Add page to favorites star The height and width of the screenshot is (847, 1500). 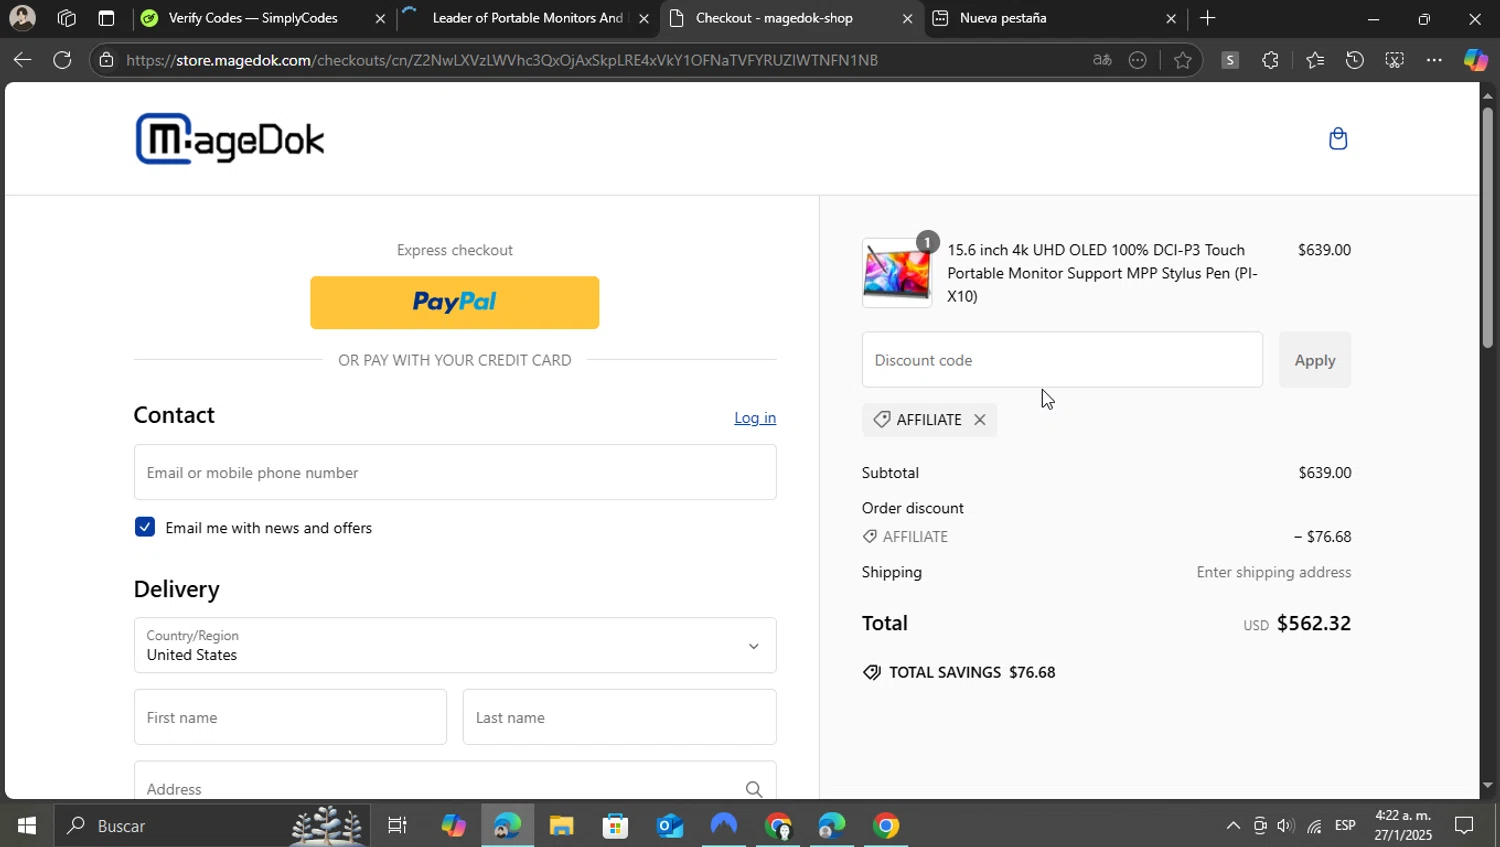[1183, 60]
